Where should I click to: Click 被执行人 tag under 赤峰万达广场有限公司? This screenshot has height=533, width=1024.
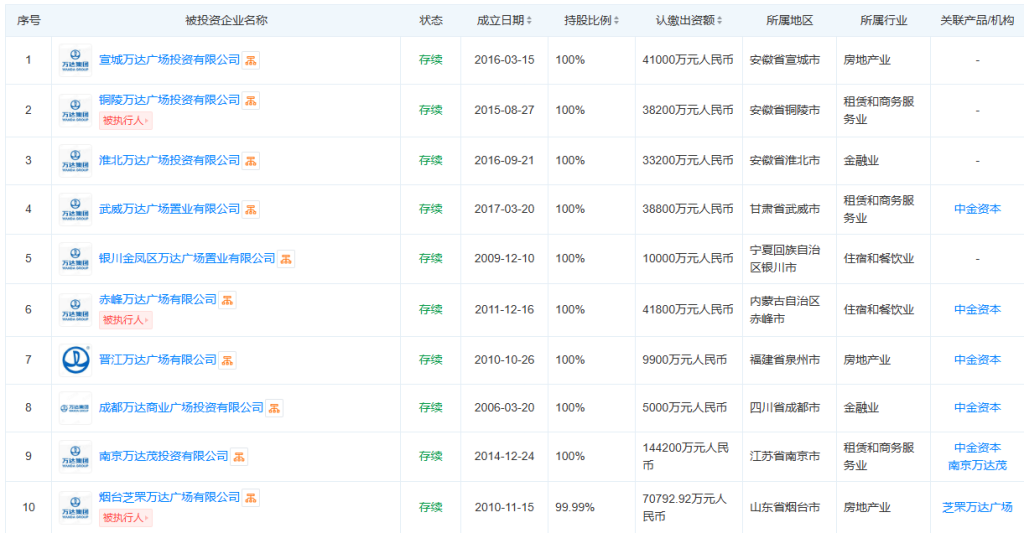pyautogui.click(x=125, y=320)
